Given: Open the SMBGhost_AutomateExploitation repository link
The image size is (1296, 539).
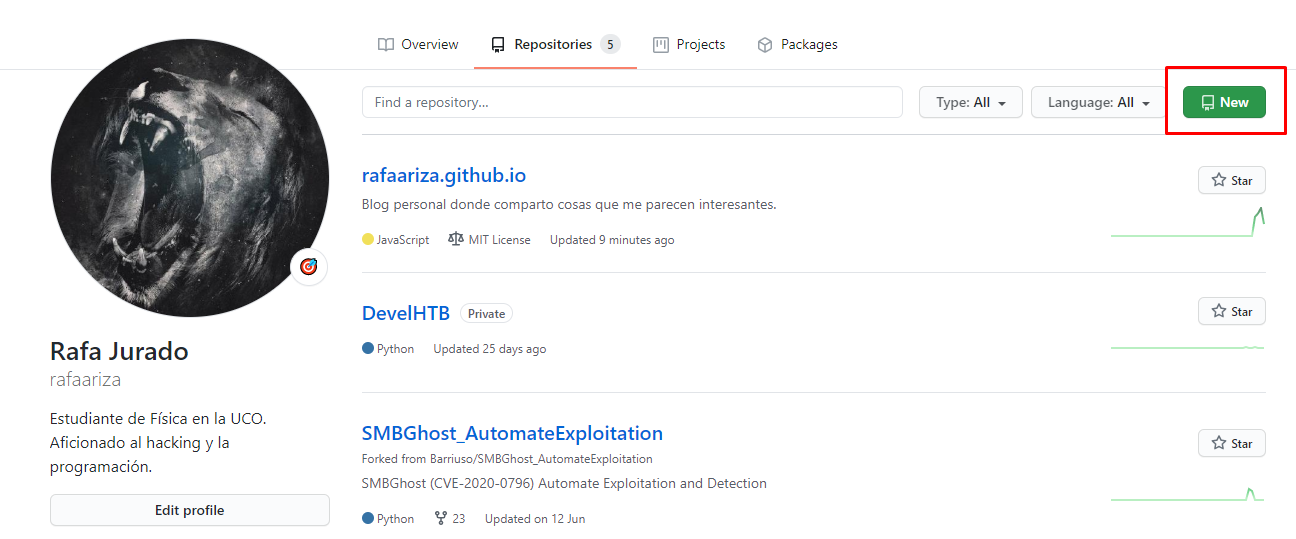Looking at the screenshot, I should pos(512,433).
